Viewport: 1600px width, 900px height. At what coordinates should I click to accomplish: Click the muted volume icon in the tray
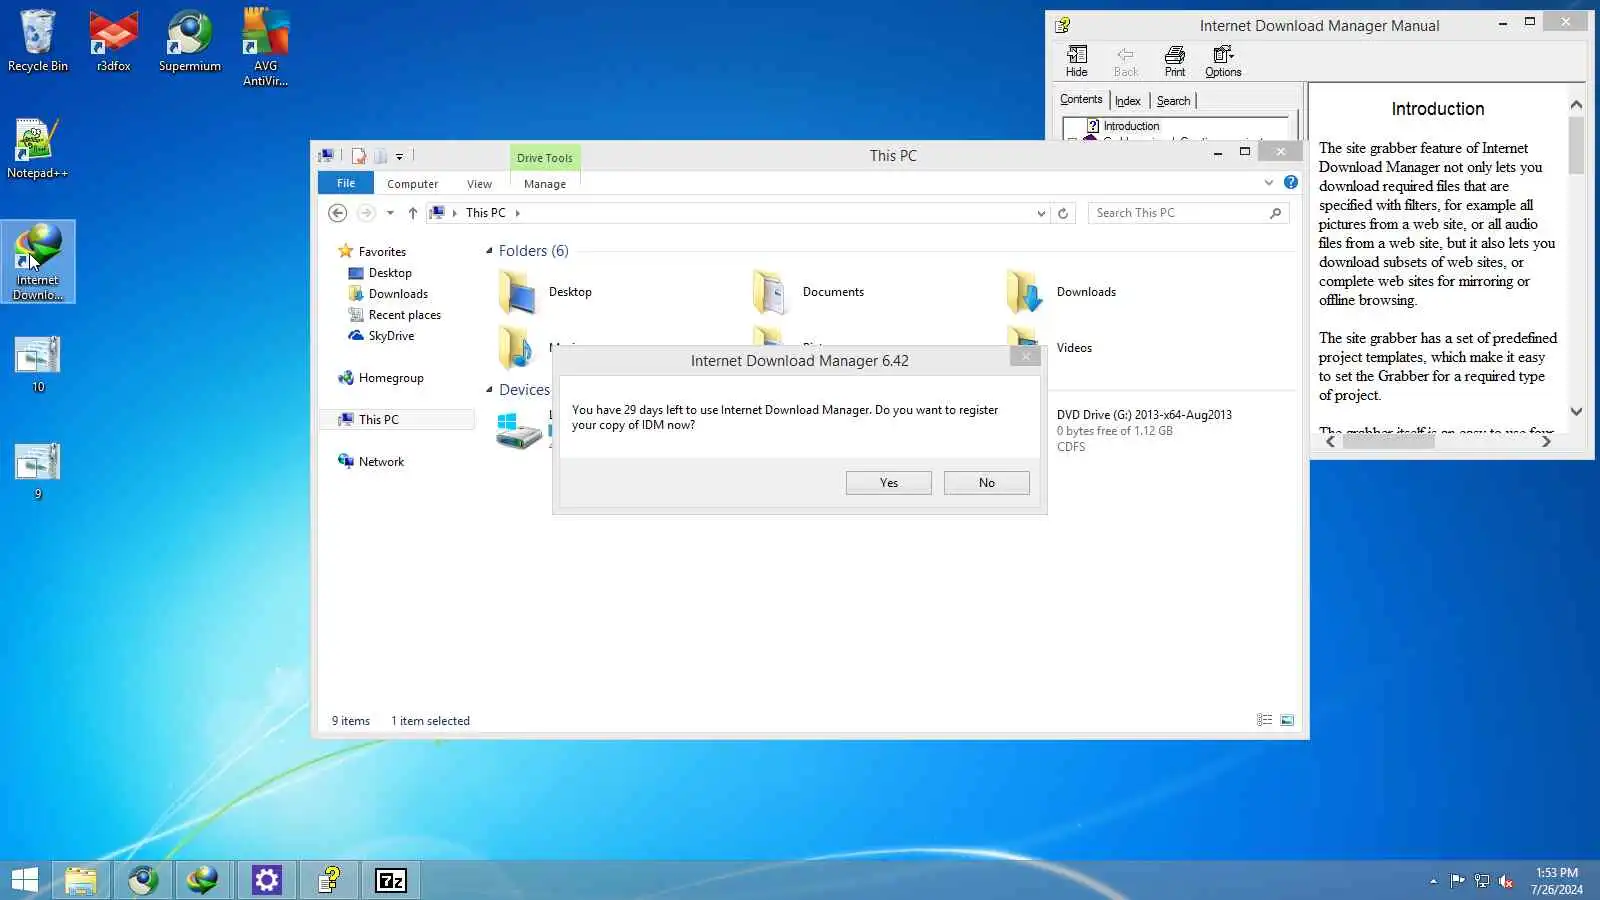pyautogui.click(x=1506, y=881)
